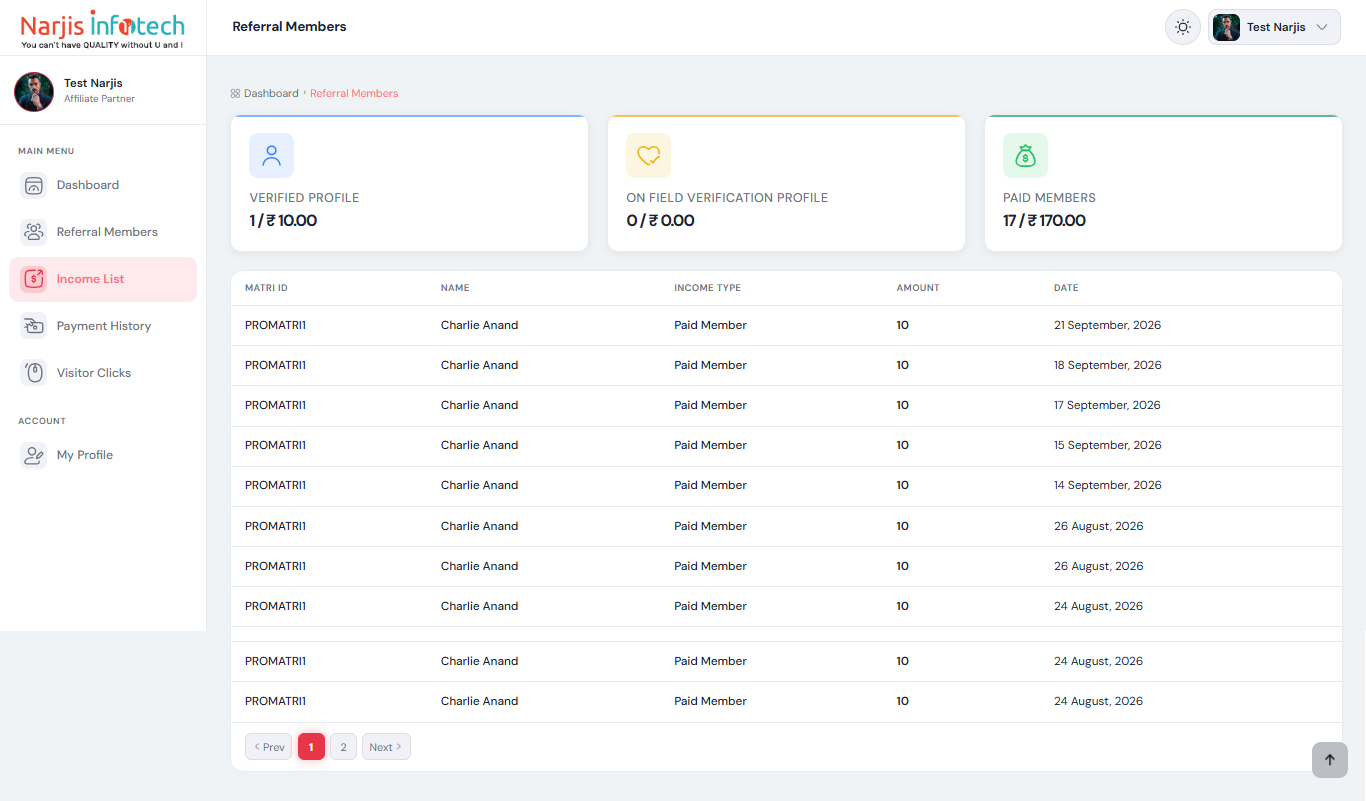Select pagination page 1
The width and height of the screenshot is (1366, 801).
coord(311,747)
